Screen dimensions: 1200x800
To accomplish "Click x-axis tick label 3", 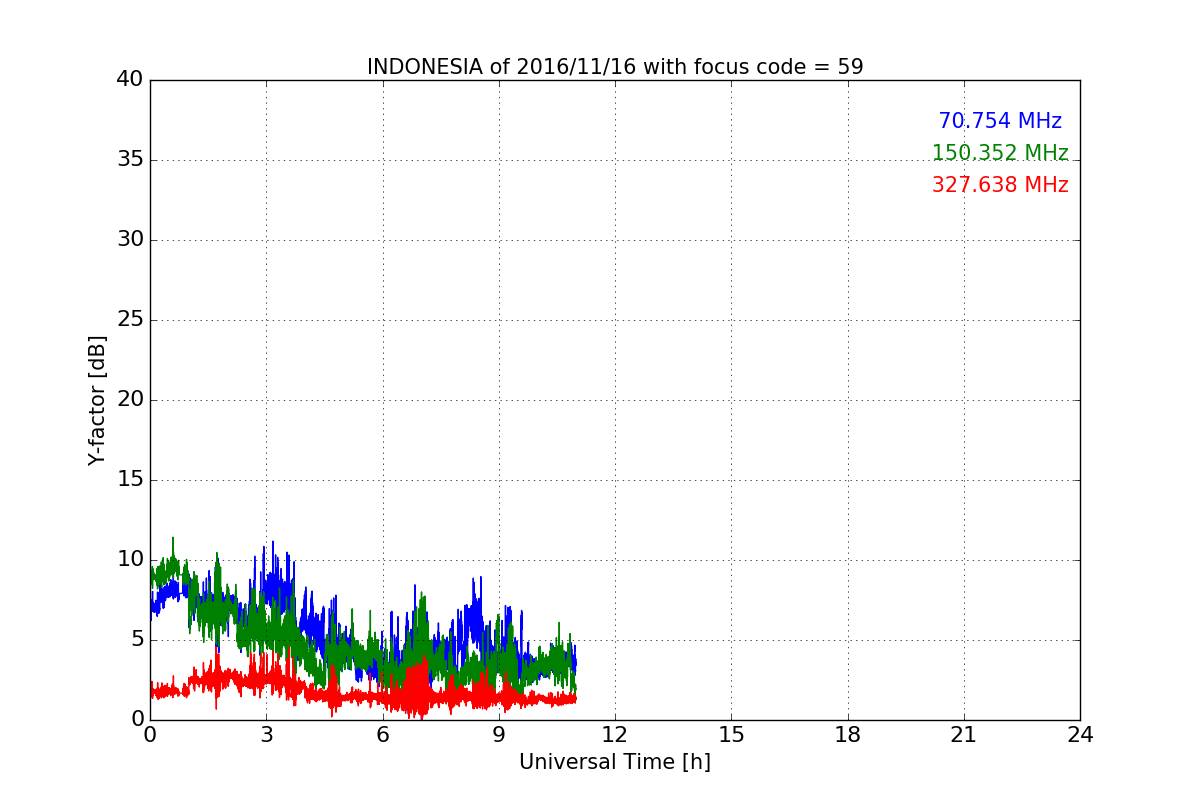I will tap(266, 735).
